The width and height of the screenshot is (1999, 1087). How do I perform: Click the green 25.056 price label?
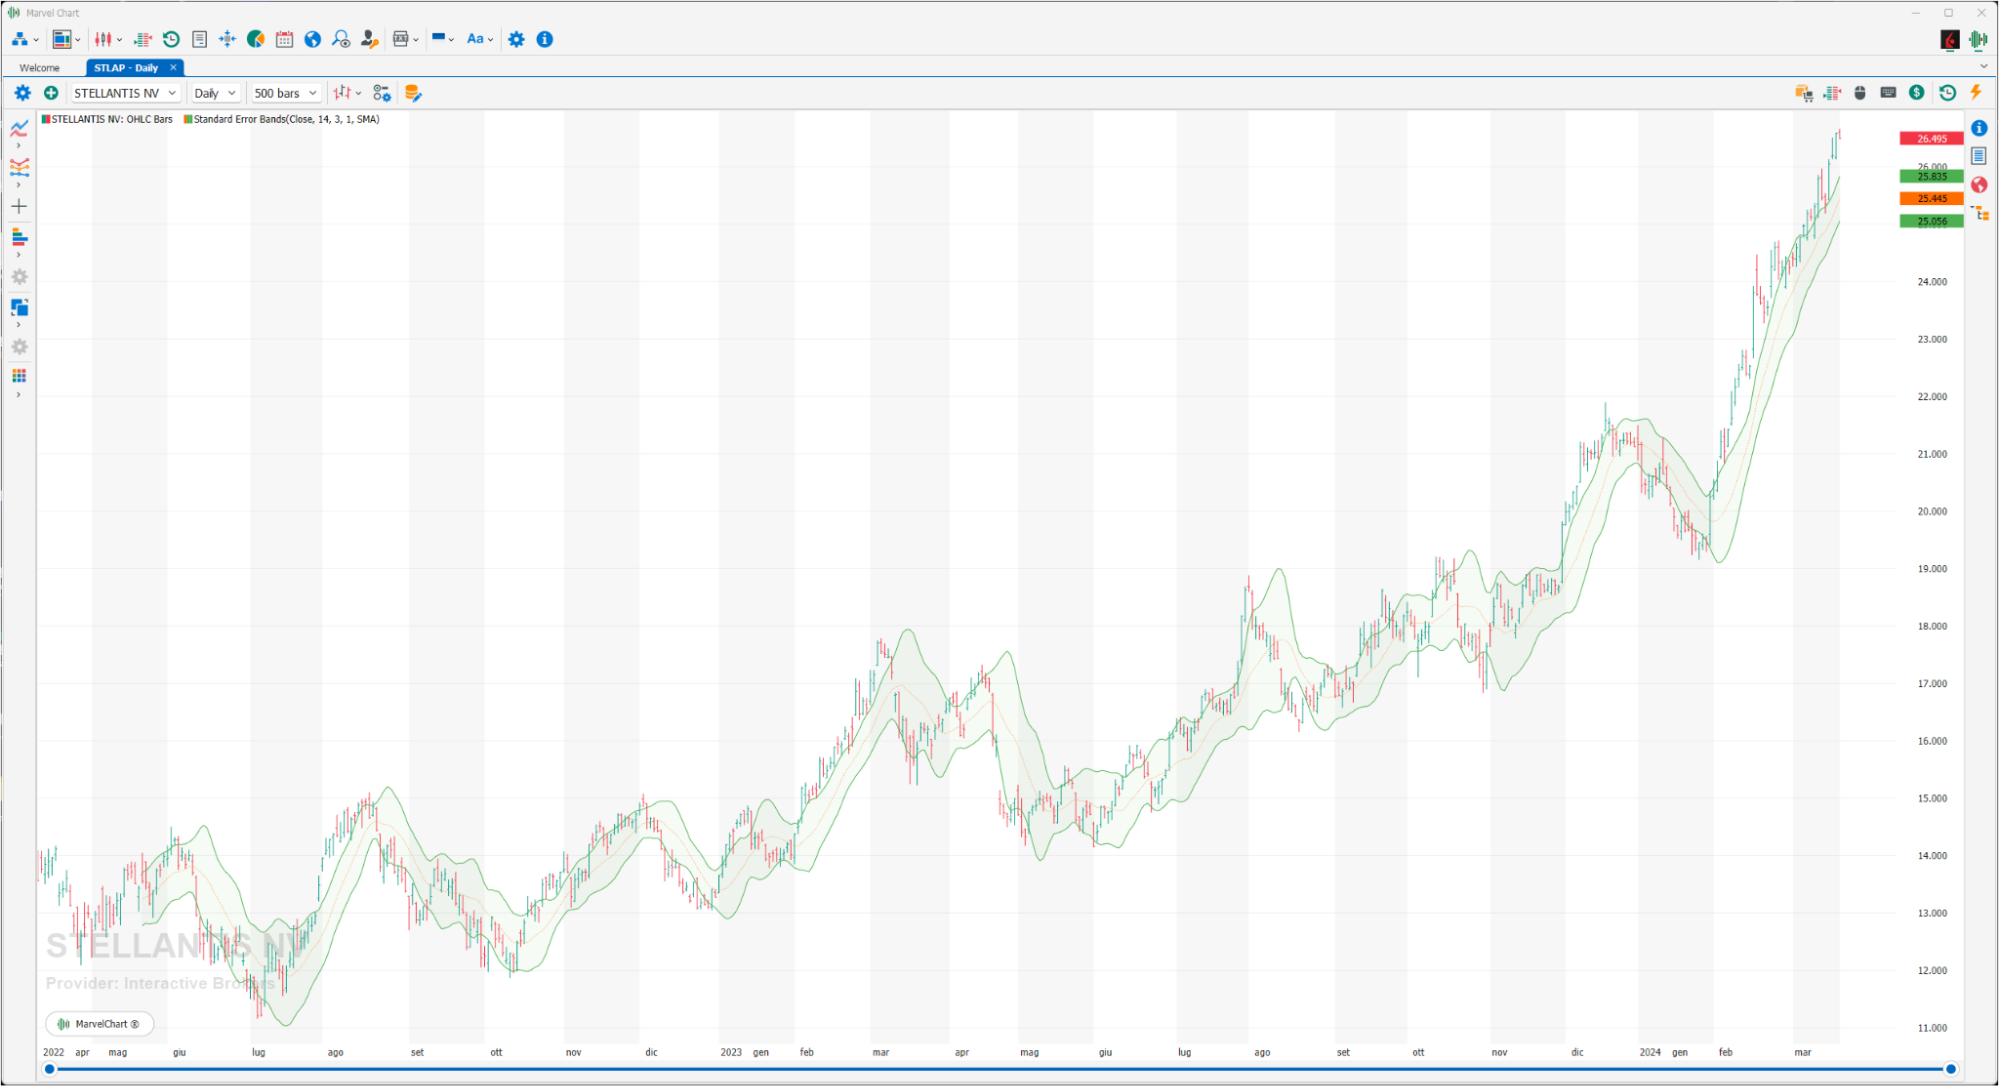click(x=1931, y=221)
